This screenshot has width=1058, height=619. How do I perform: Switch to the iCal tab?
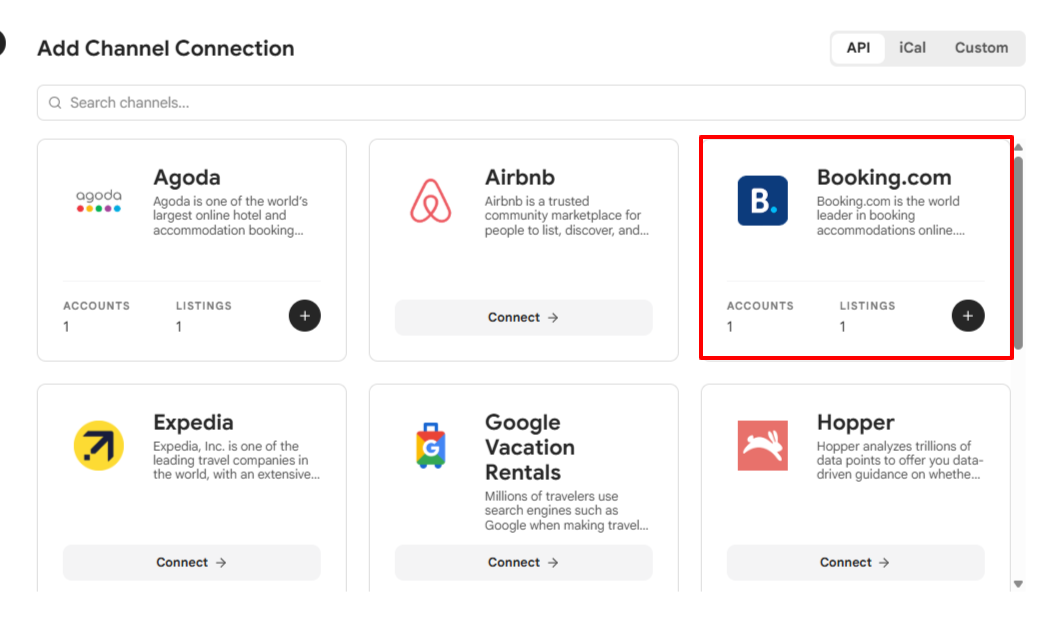(912, 48)
